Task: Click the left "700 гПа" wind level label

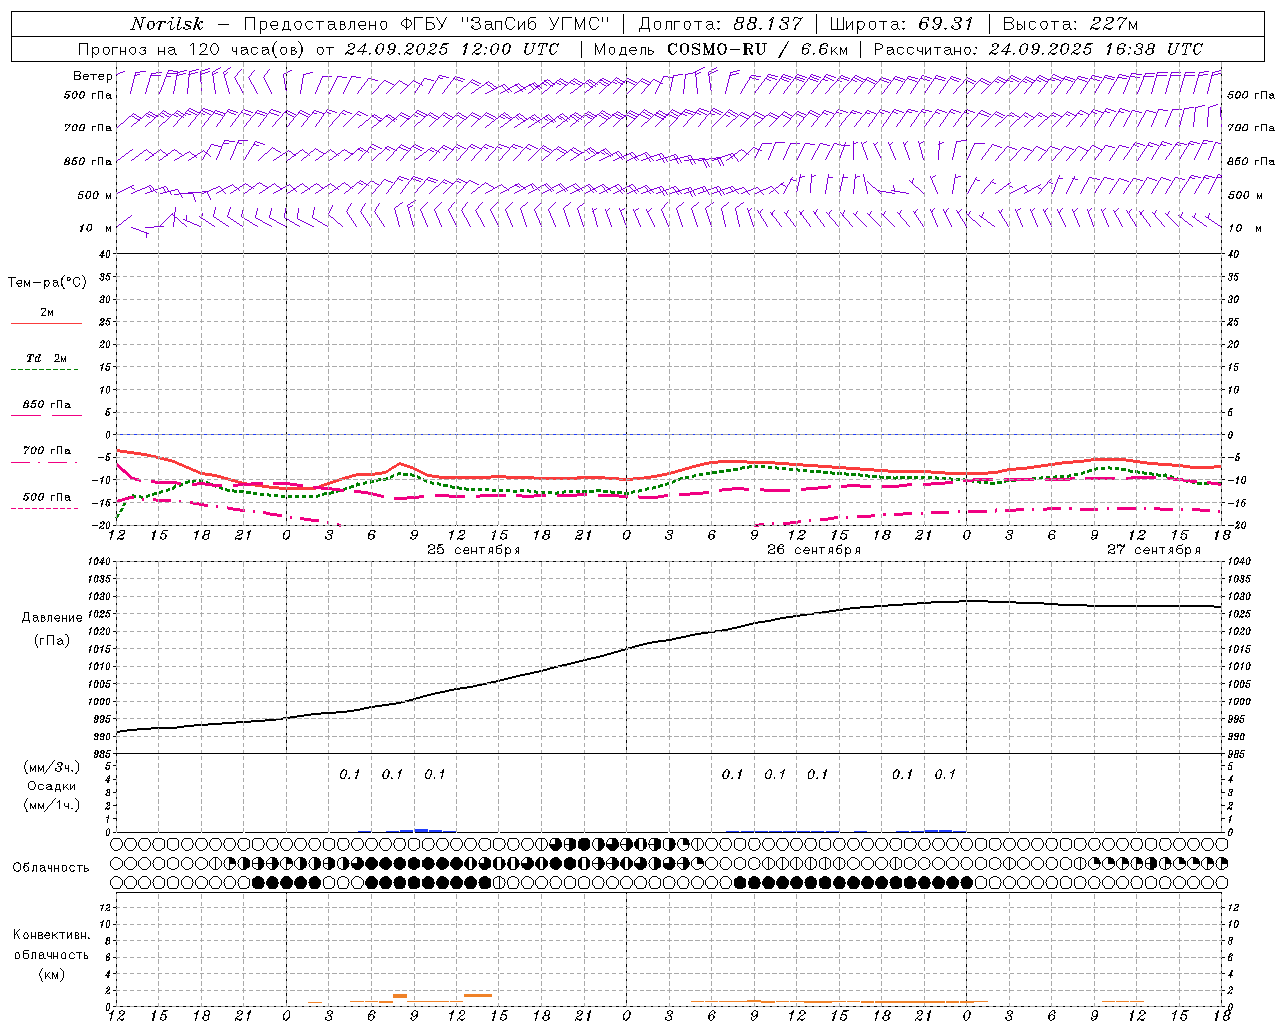Action: pyautogui.click(x=87, y=128)
